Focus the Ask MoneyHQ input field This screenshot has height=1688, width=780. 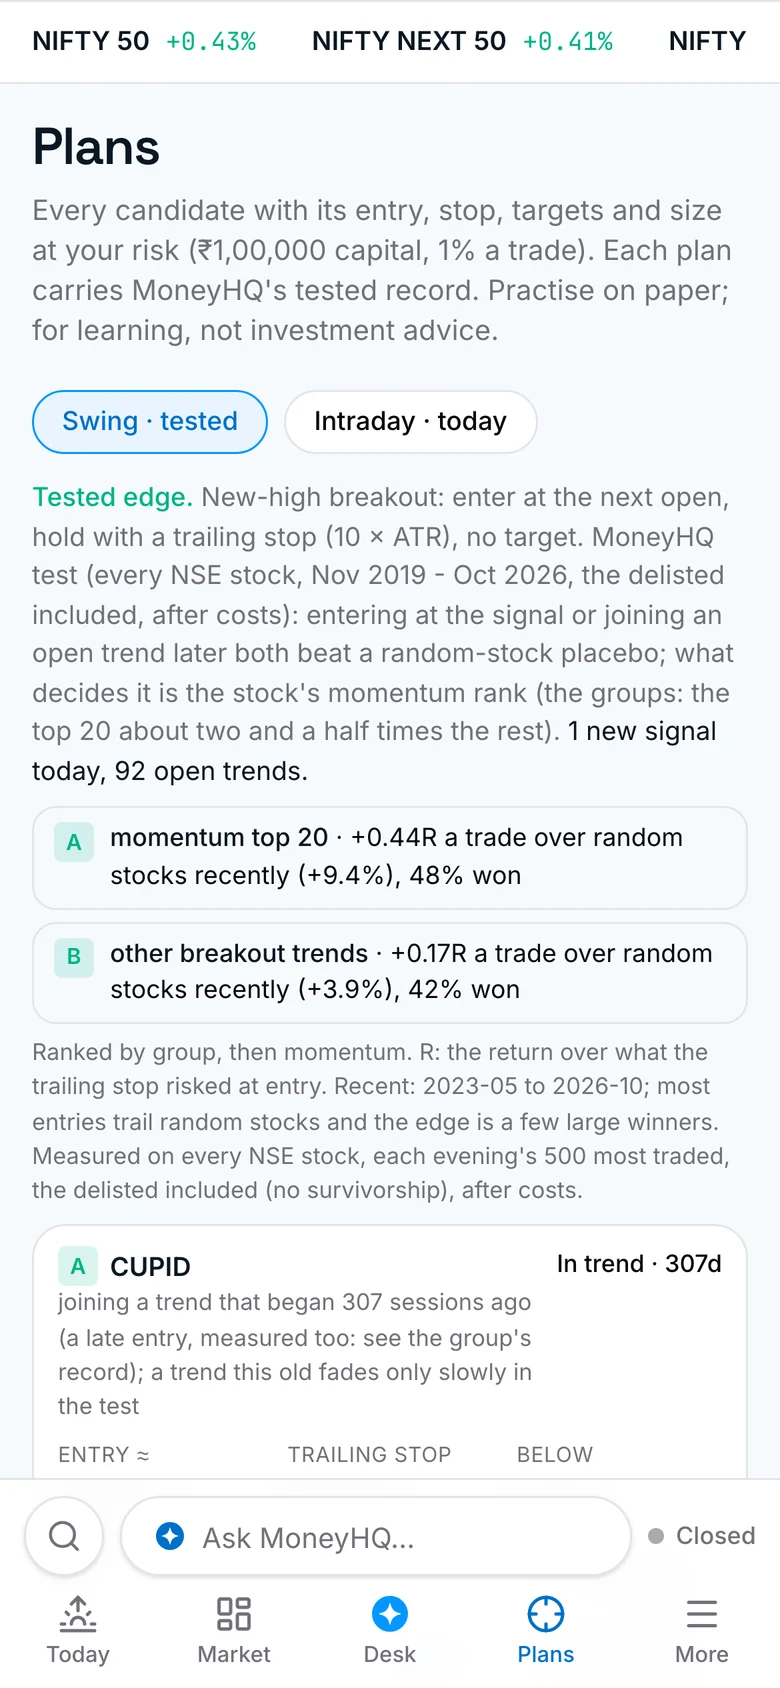pos(376,1535)
